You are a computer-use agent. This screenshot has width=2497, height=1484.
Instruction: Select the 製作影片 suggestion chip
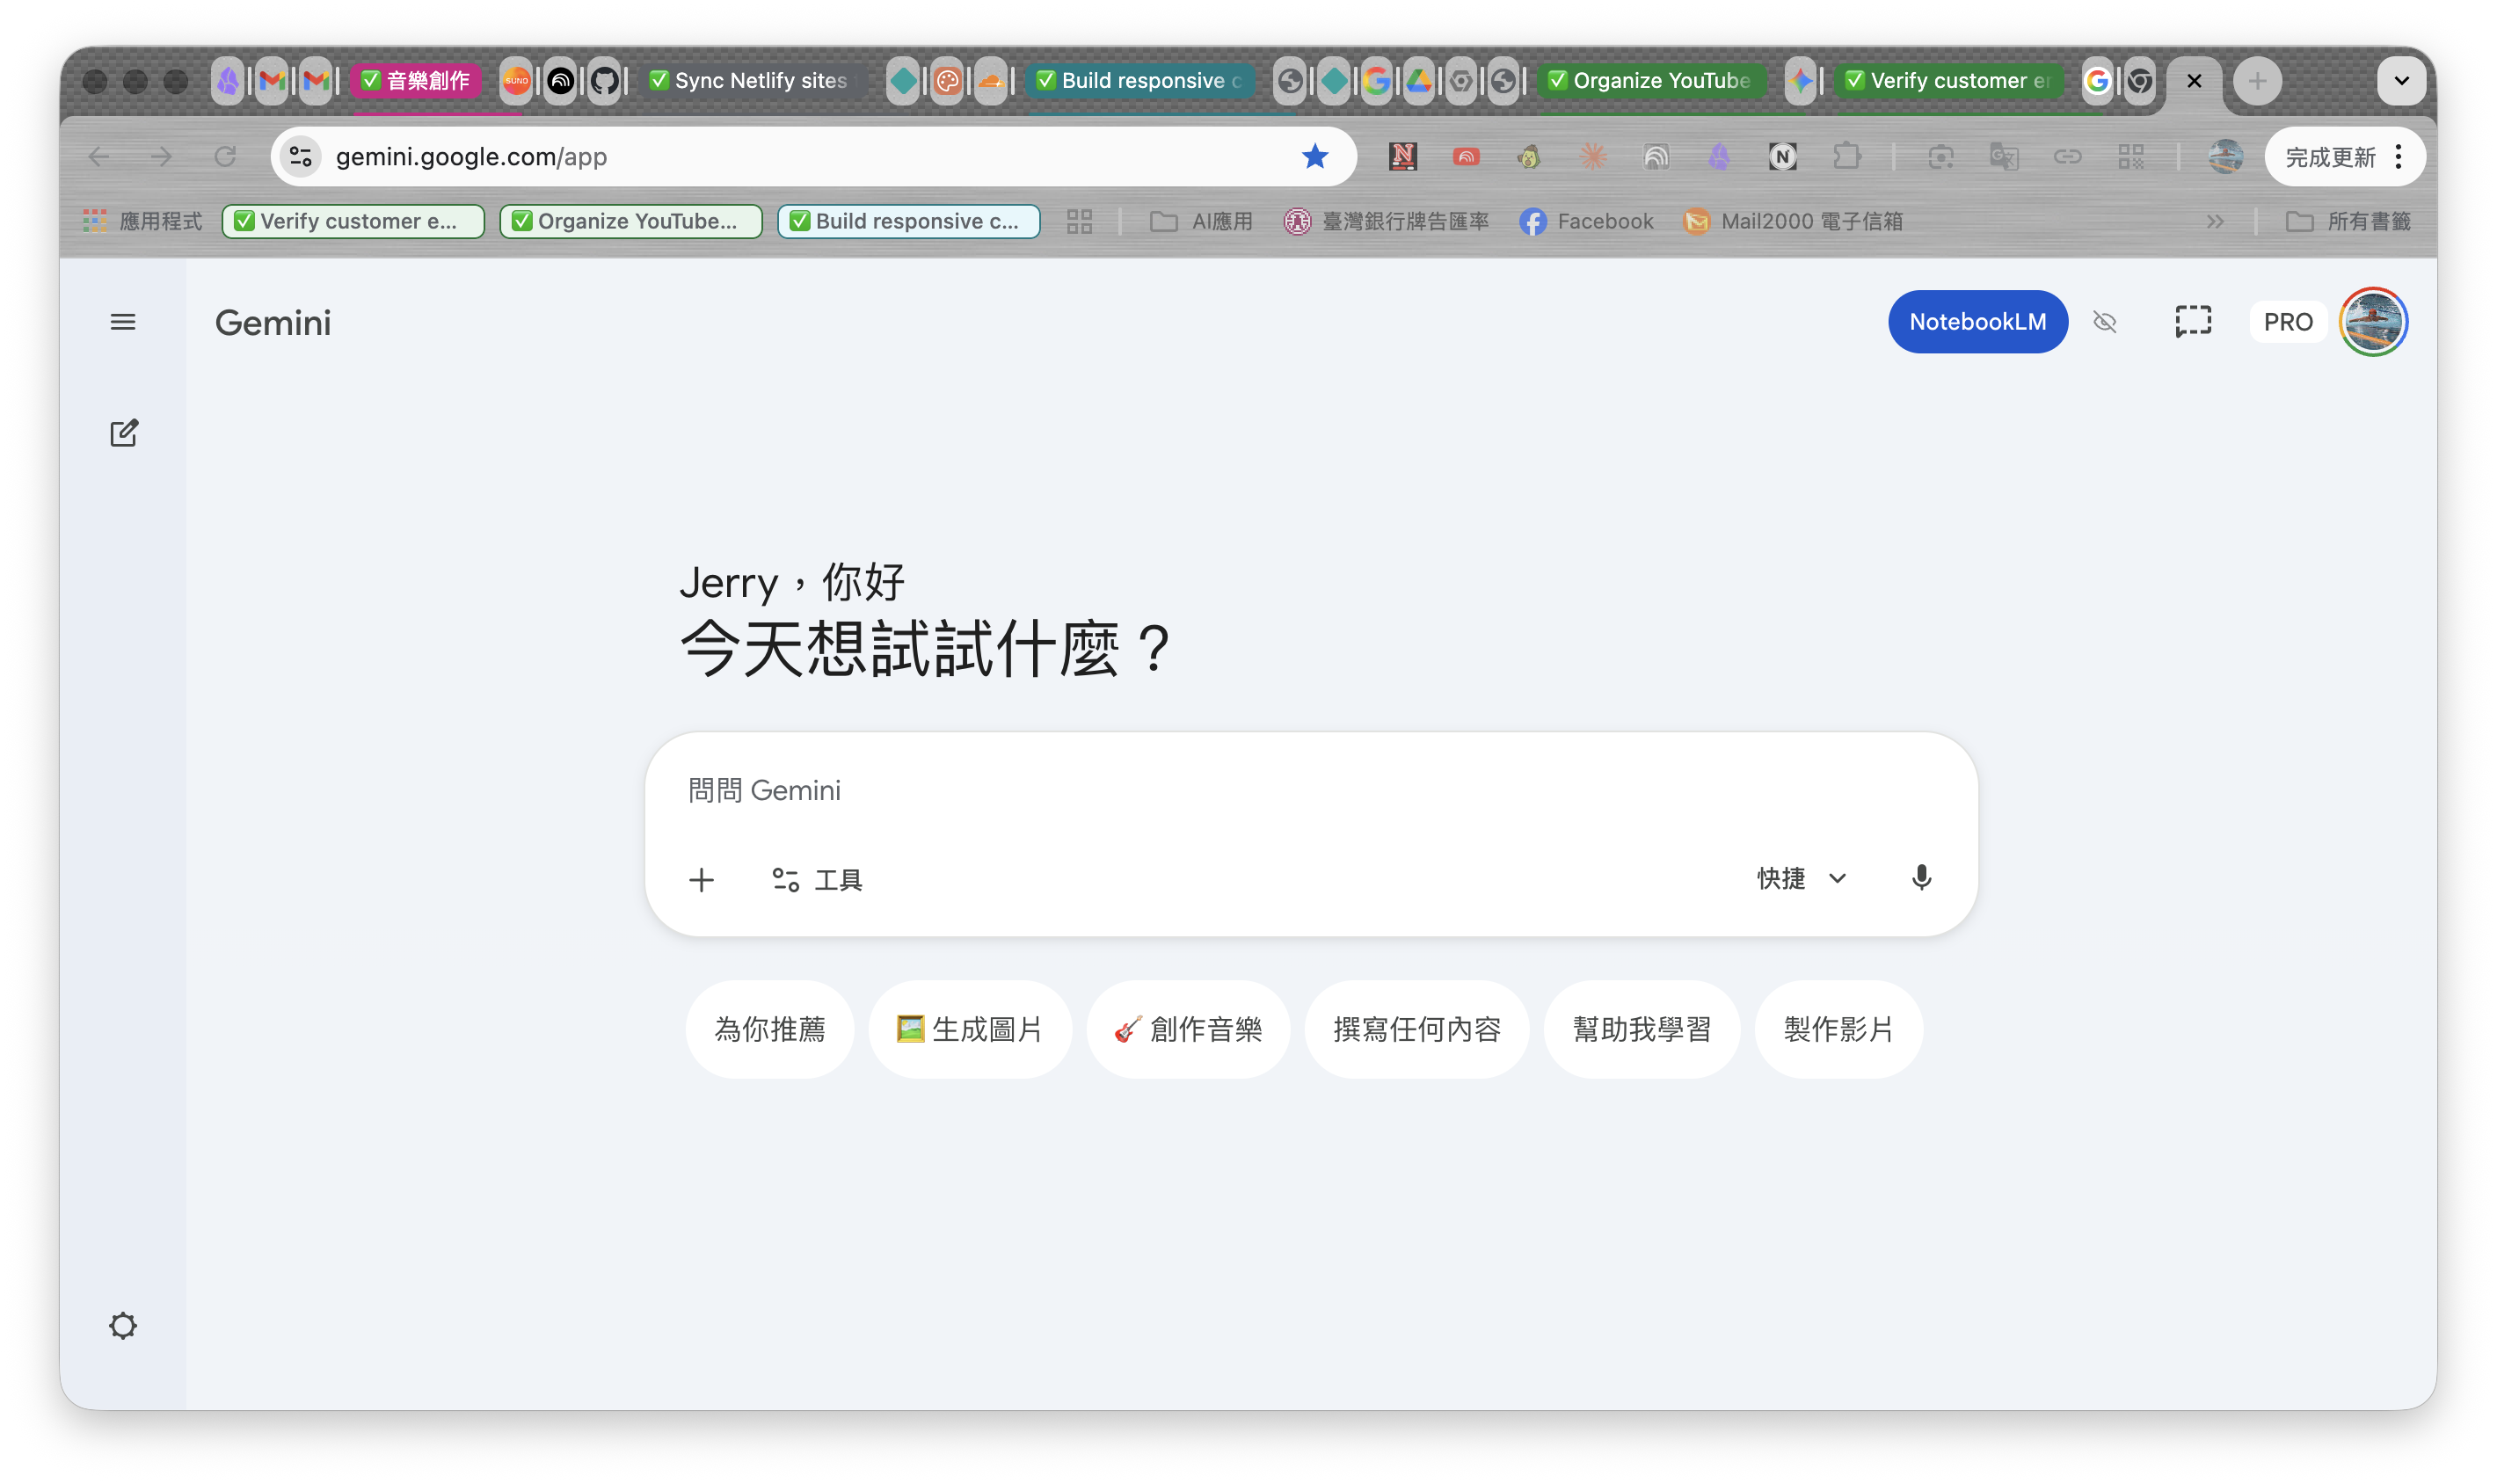(1838, 1029)
